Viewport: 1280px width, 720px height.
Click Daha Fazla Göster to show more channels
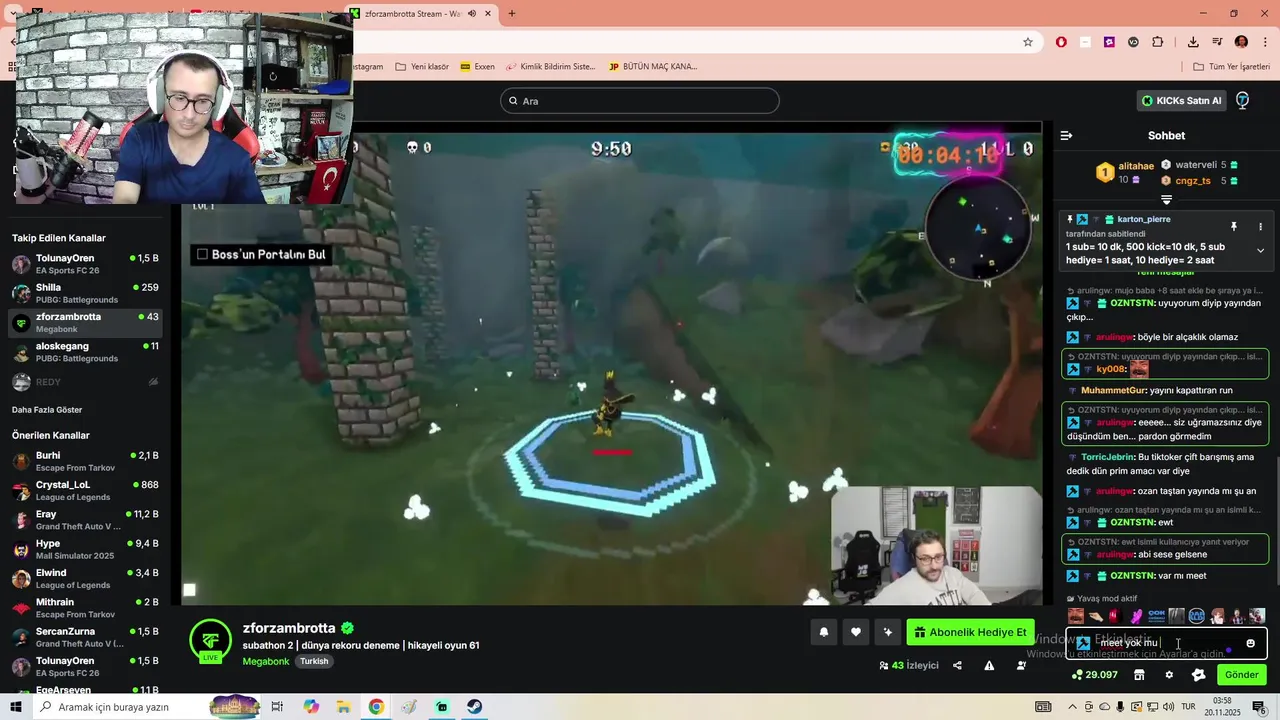[47, 410]
